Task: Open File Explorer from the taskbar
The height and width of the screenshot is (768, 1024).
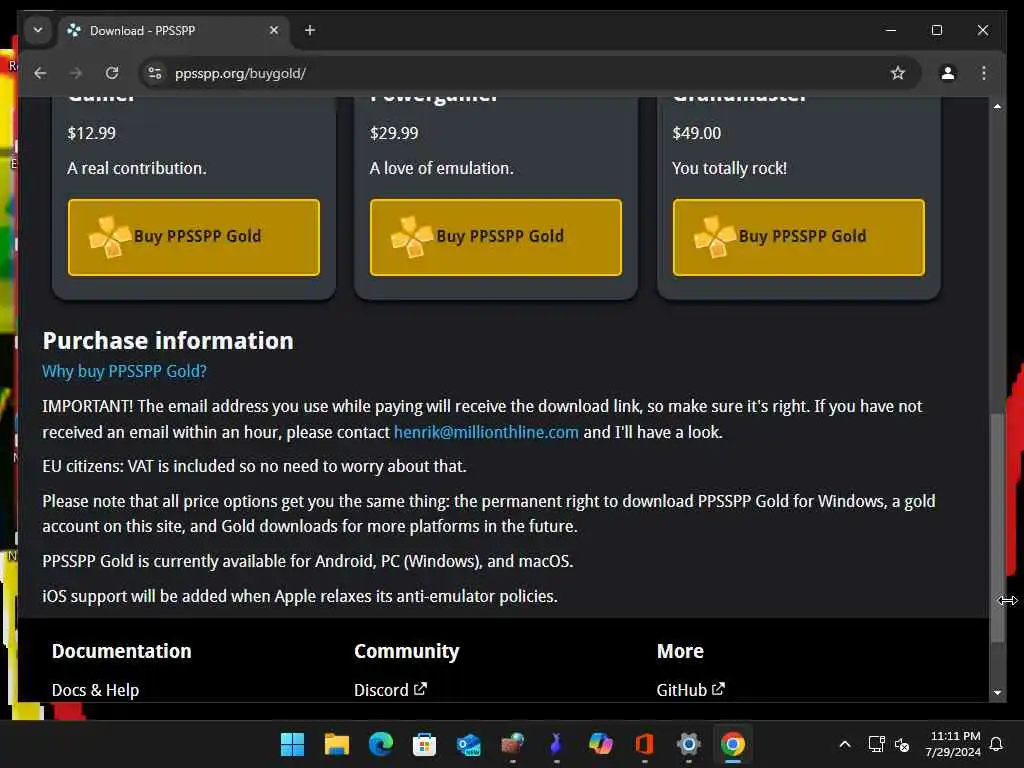Action: (336, 744)
